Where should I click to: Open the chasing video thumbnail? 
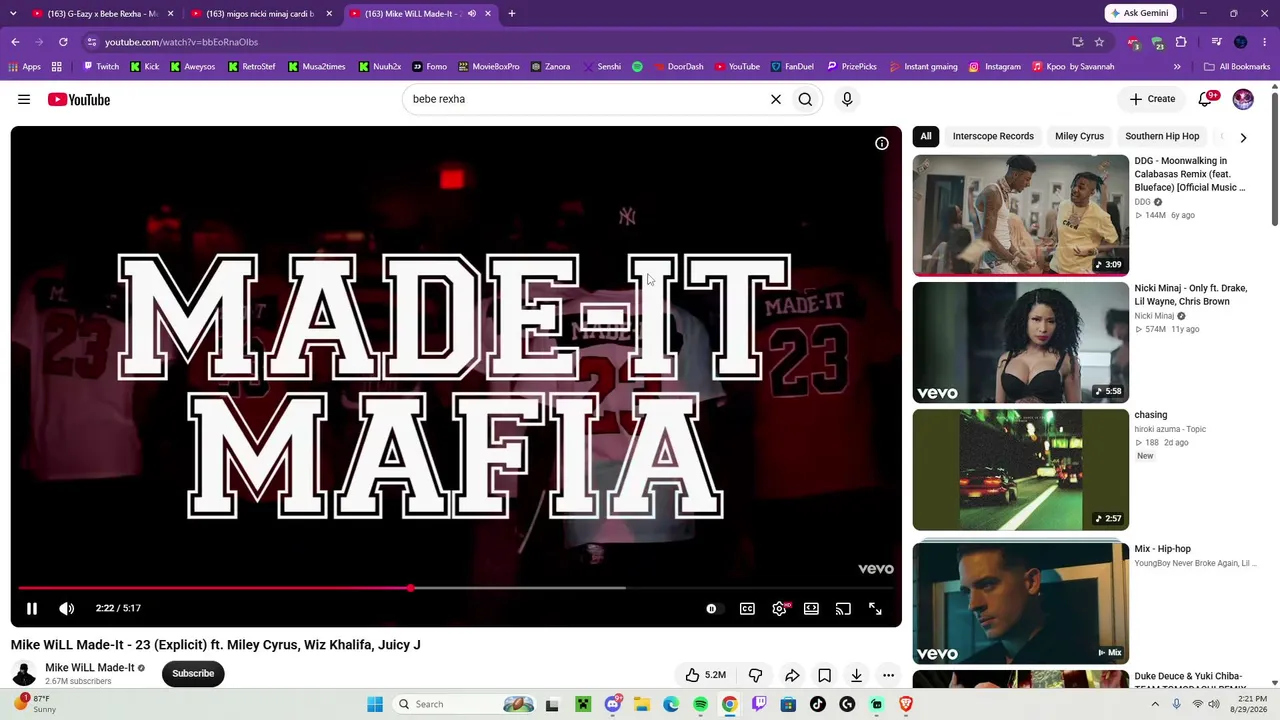click(1020, 469)
